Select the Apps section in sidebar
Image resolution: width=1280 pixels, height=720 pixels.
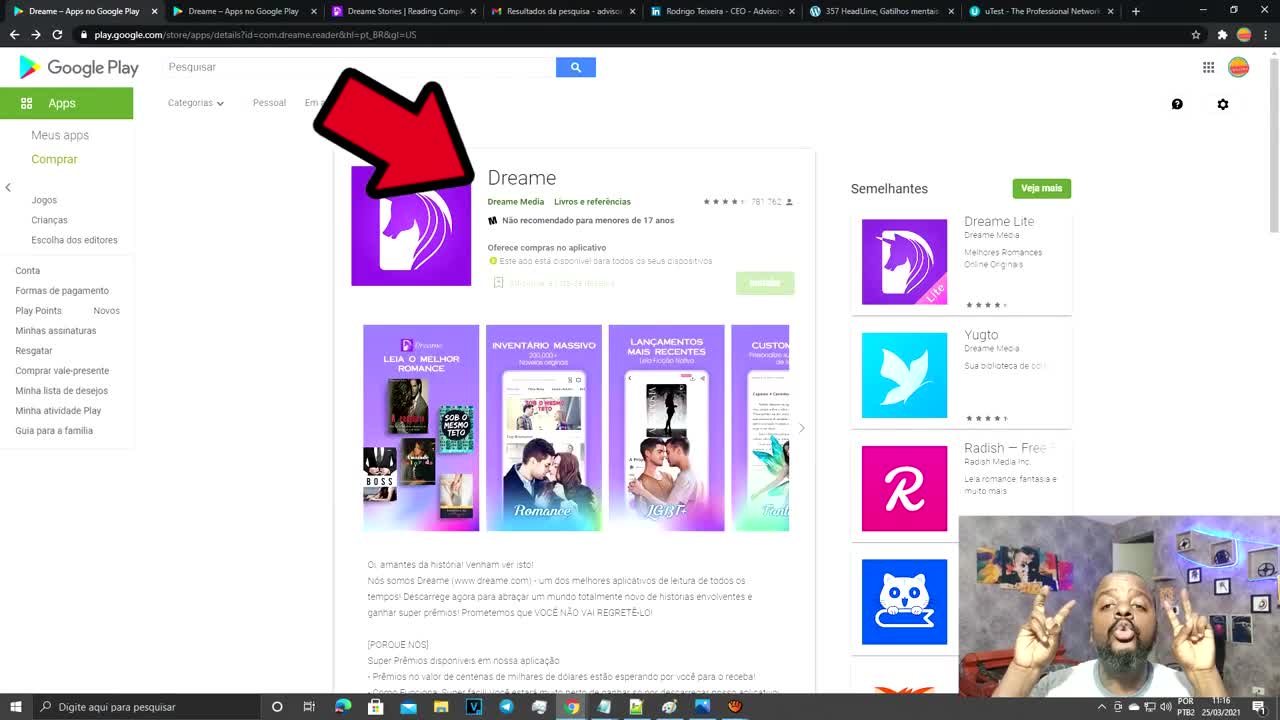click(x=66, y=103)
